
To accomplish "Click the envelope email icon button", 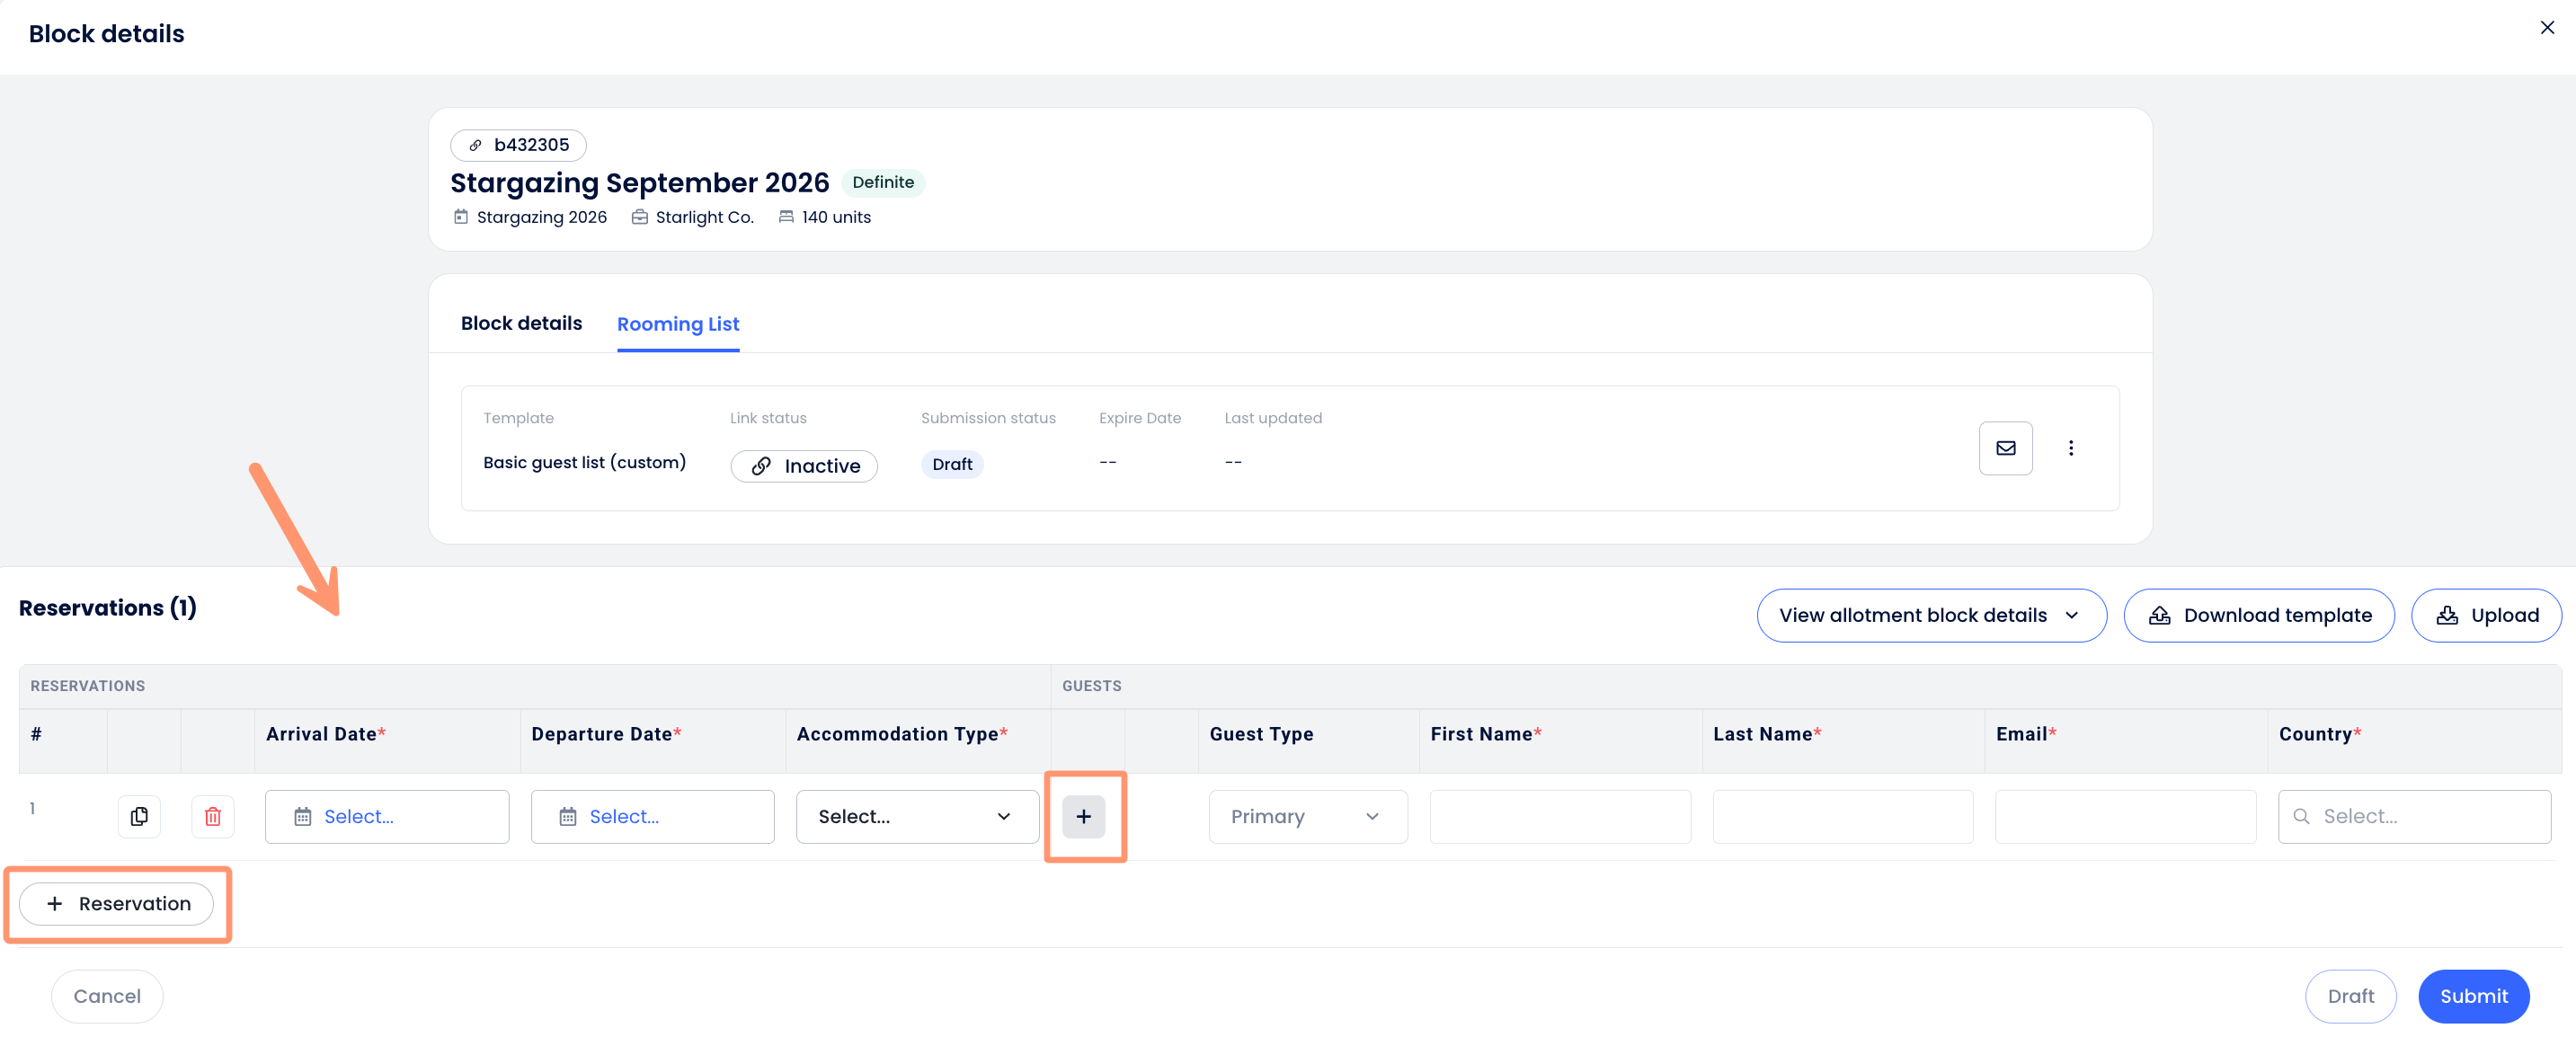I will (2005, 448).
